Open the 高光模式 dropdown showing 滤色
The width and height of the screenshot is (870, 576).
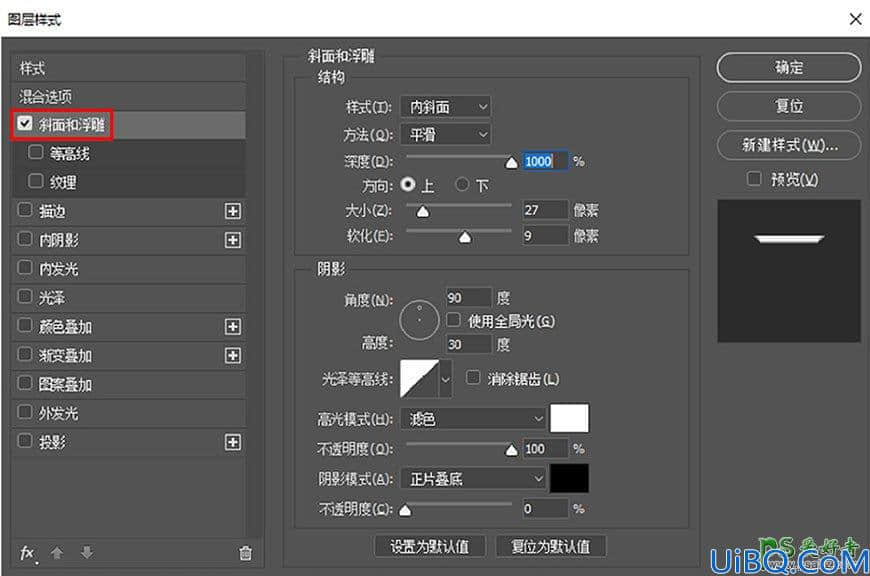[x=473, y=418]
